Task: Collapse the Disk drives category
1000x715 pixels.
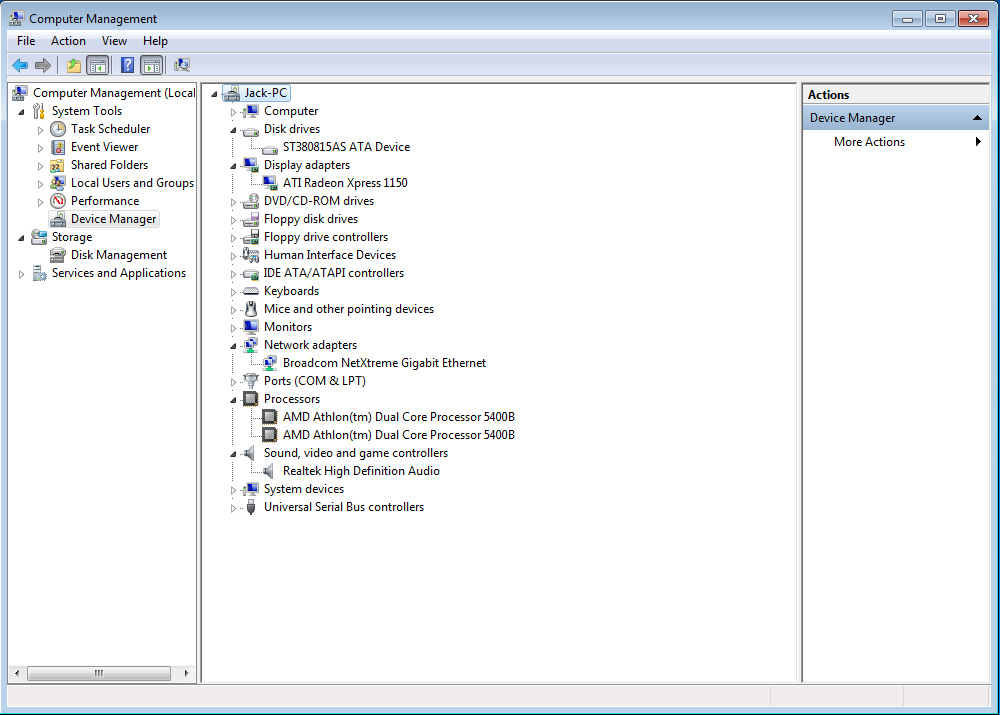Action: click(x=233, y=130)
